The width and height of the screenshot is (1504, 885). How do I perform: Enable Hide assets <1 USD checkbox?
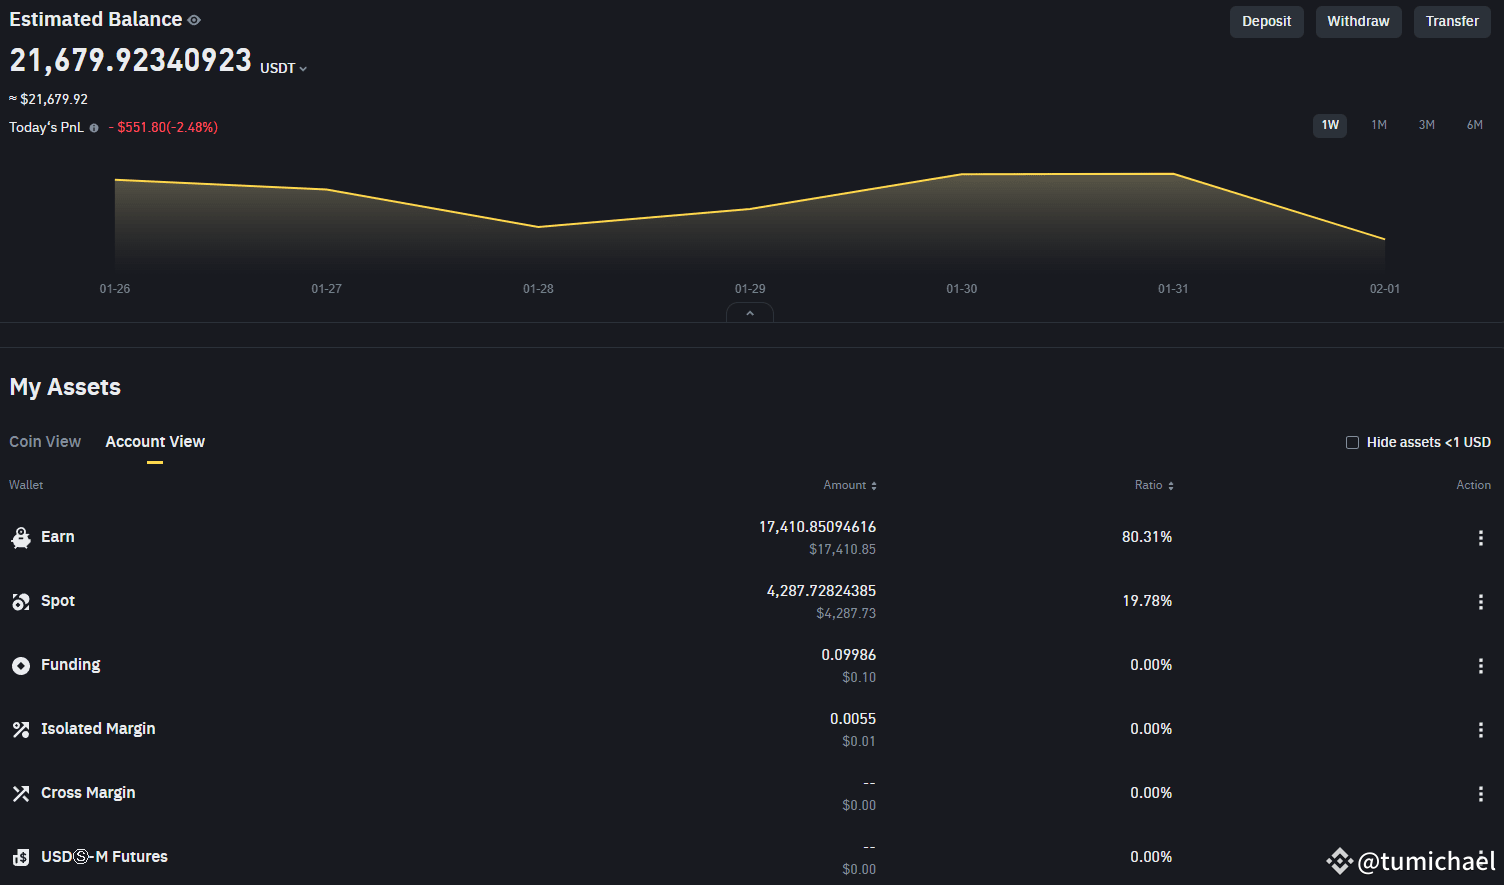pos(1352,442)
